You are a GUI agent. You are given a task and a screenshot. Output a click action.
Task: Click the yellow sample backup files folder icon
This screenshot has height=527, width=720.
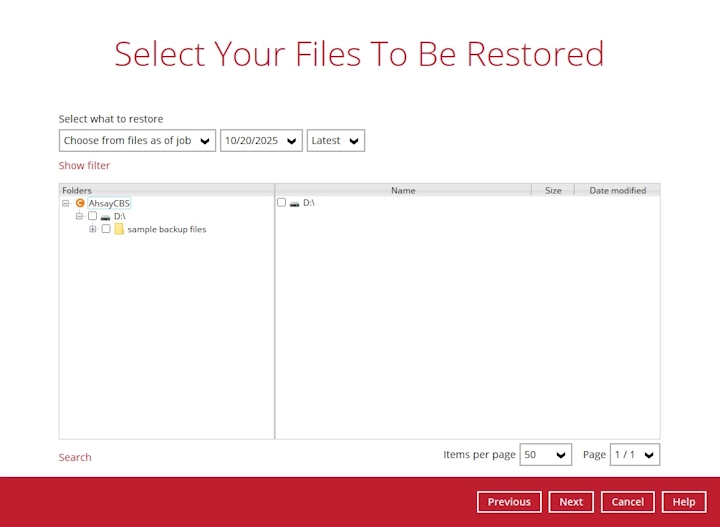tap(119, 229)
